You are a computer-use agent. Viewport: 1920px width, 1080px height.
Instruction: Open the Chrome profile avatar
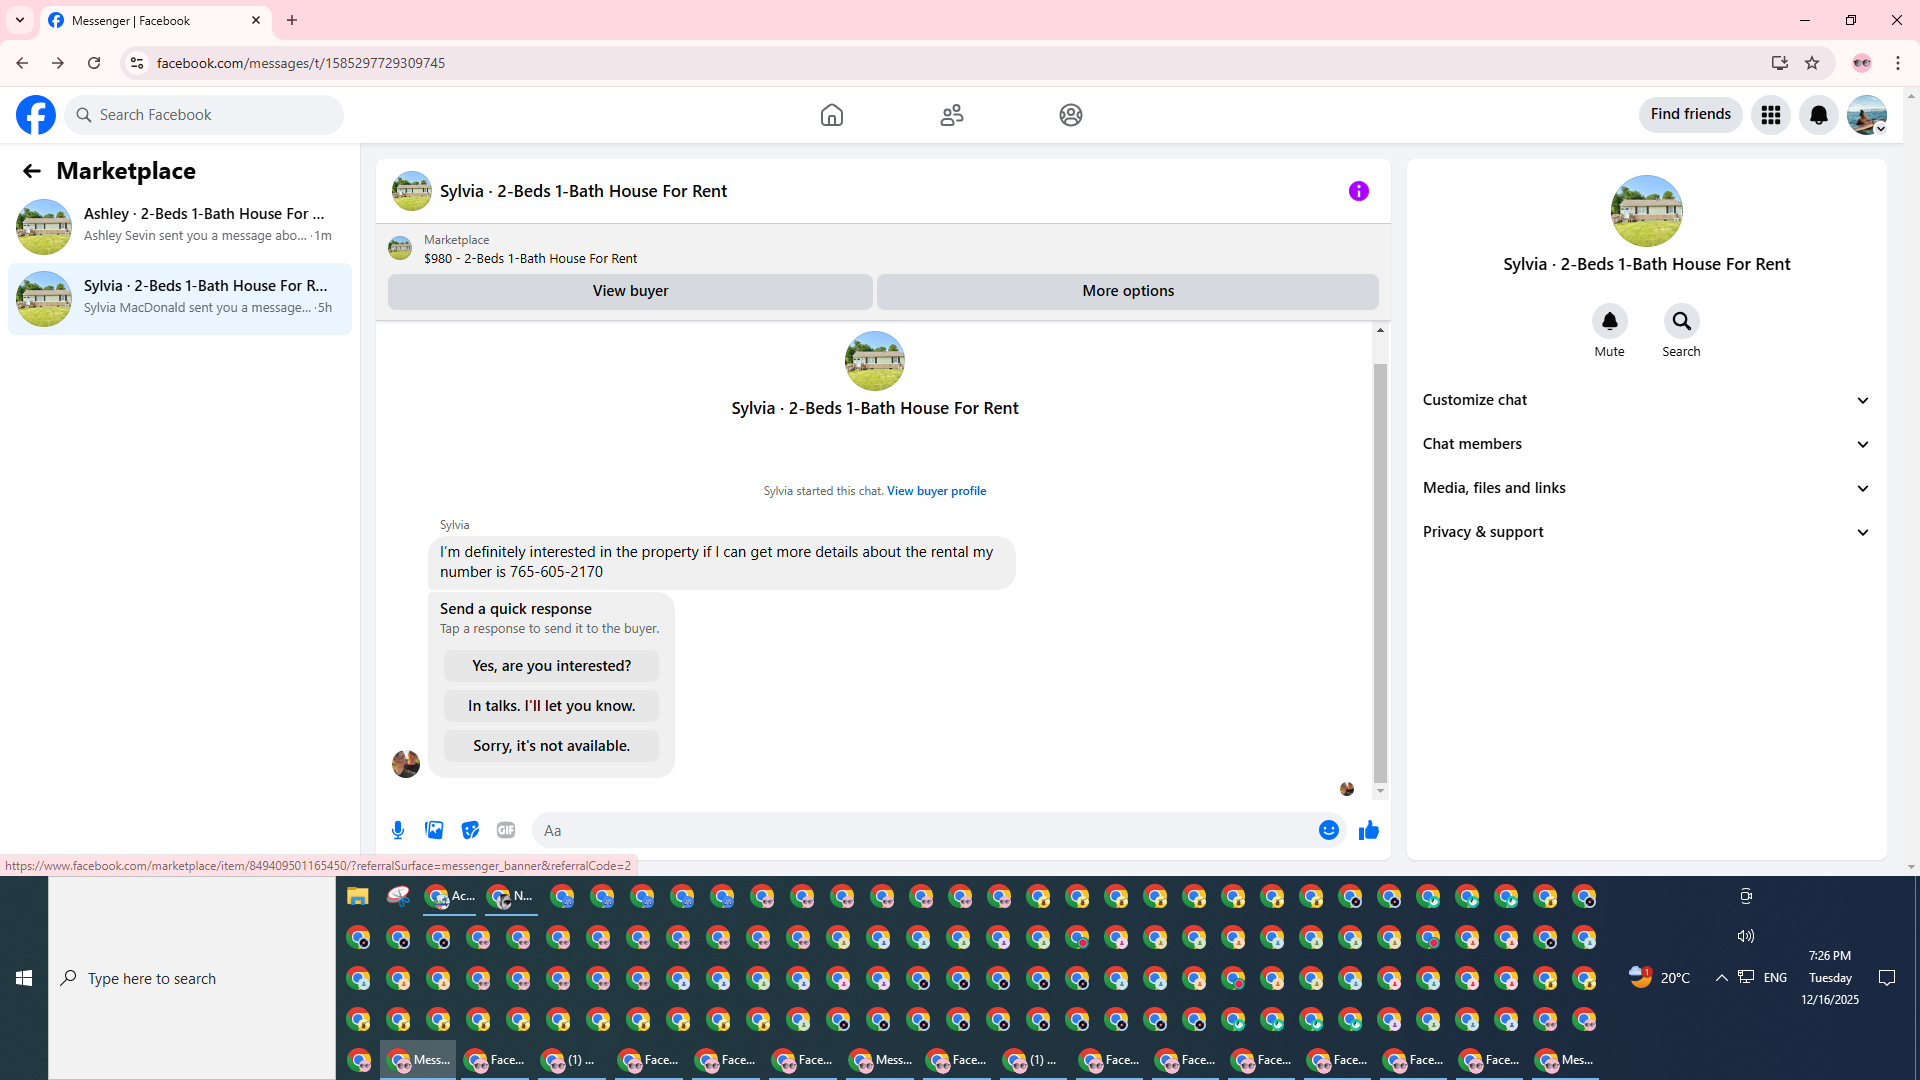1862,63
